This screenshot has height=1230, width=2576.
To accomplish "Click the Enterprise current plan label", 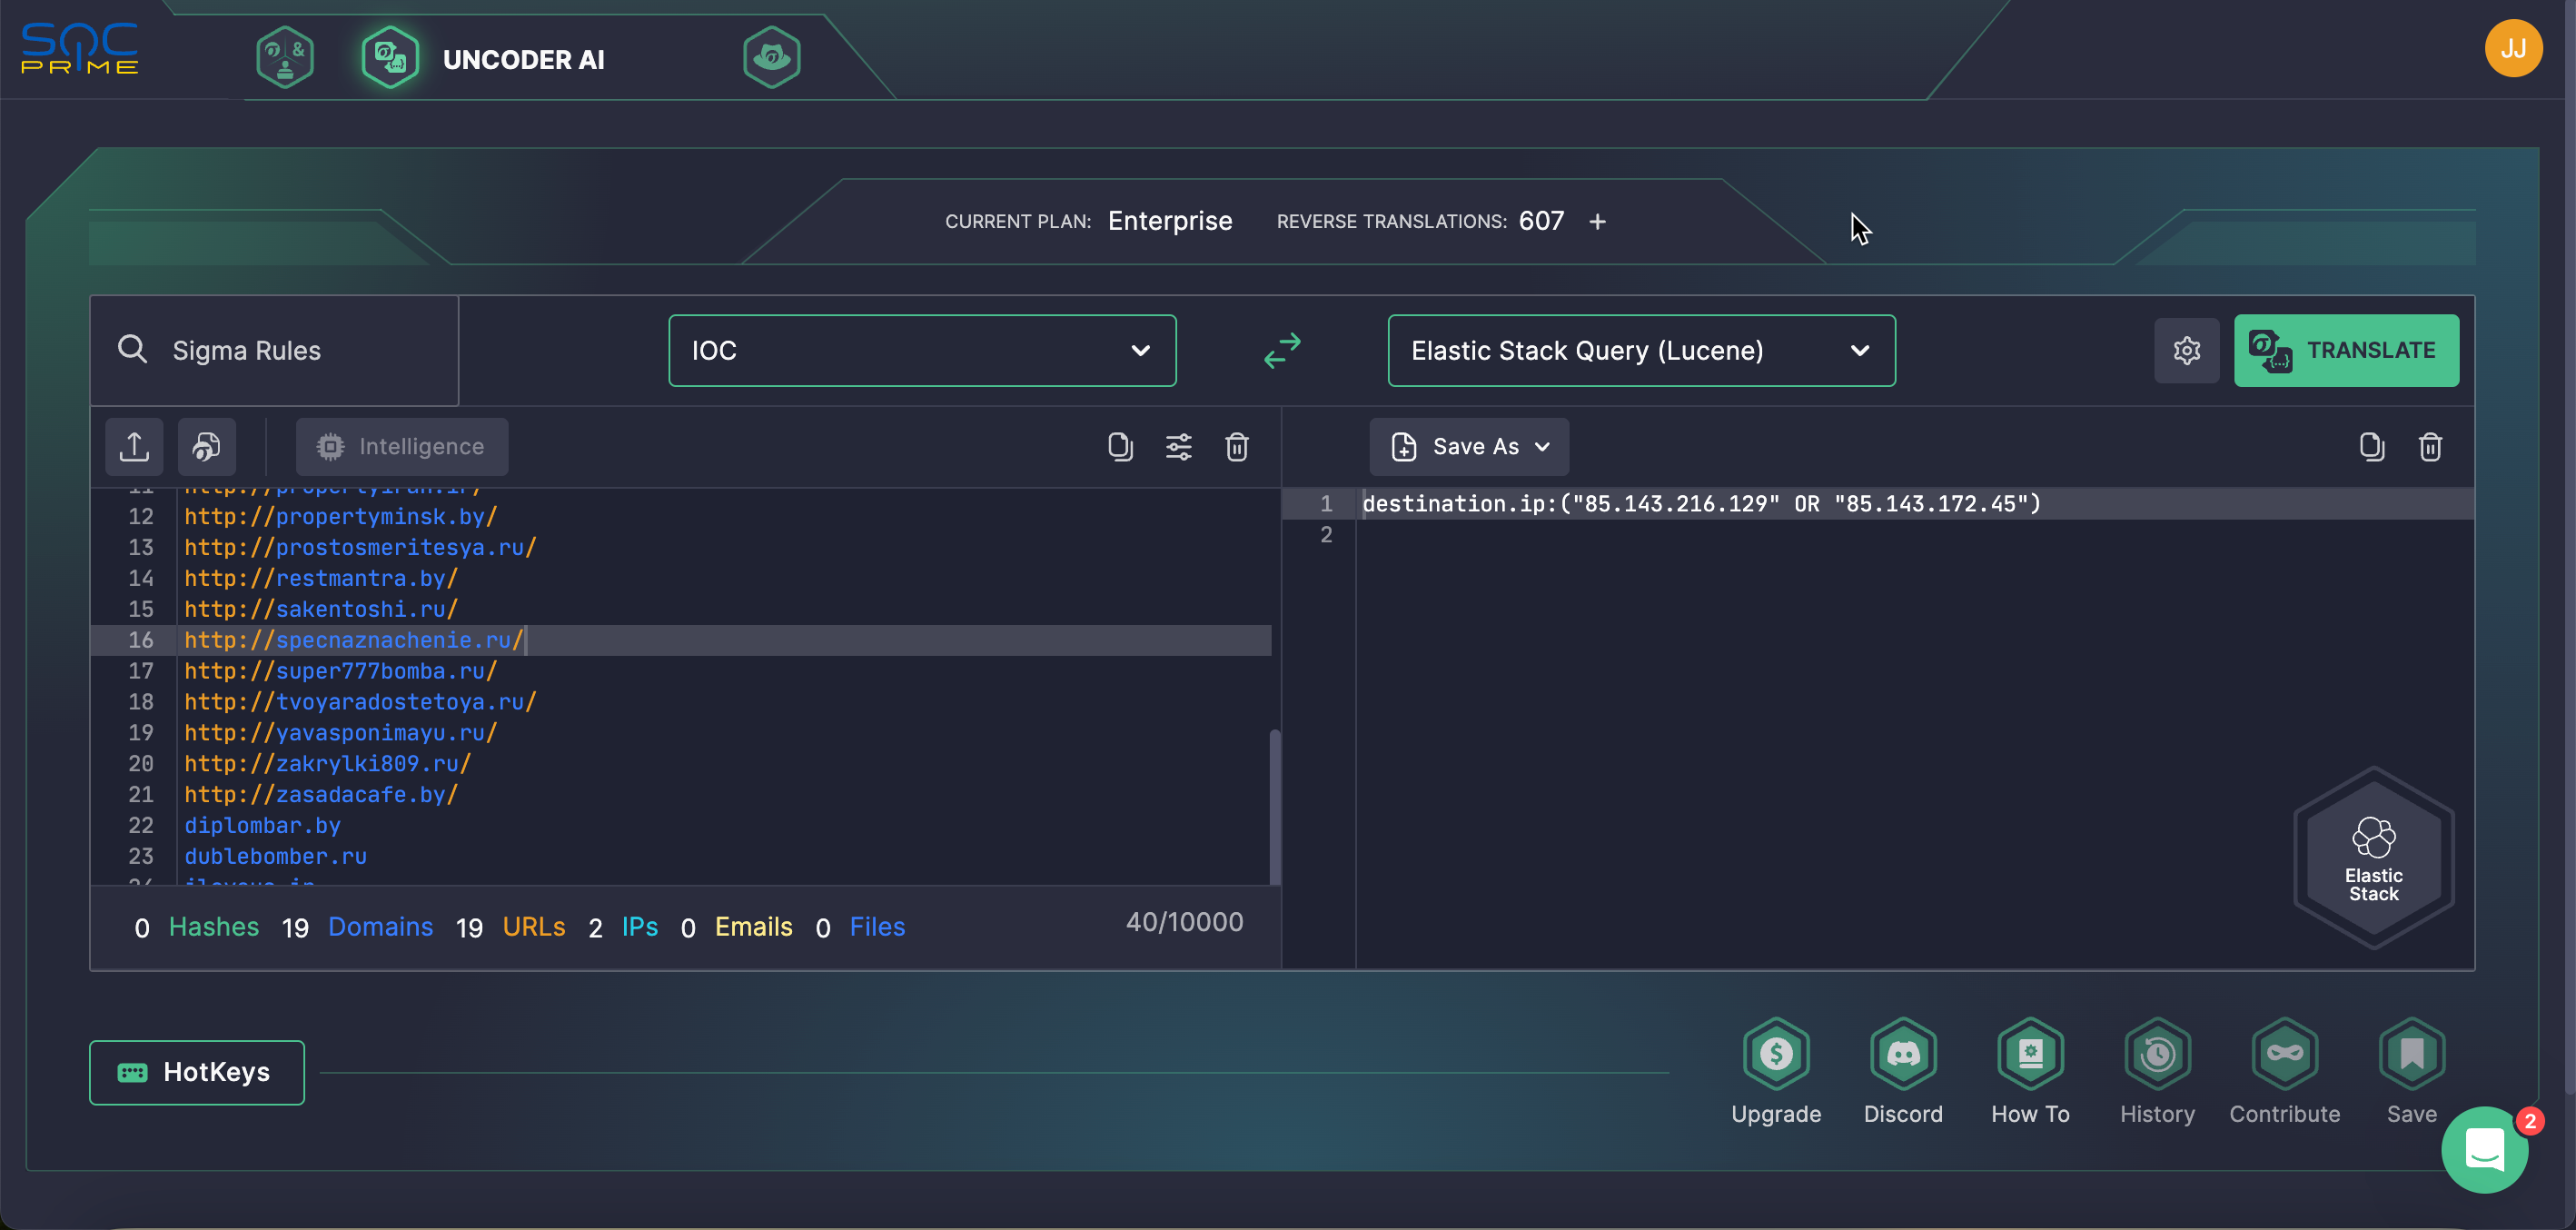I will click(1170, 221).
